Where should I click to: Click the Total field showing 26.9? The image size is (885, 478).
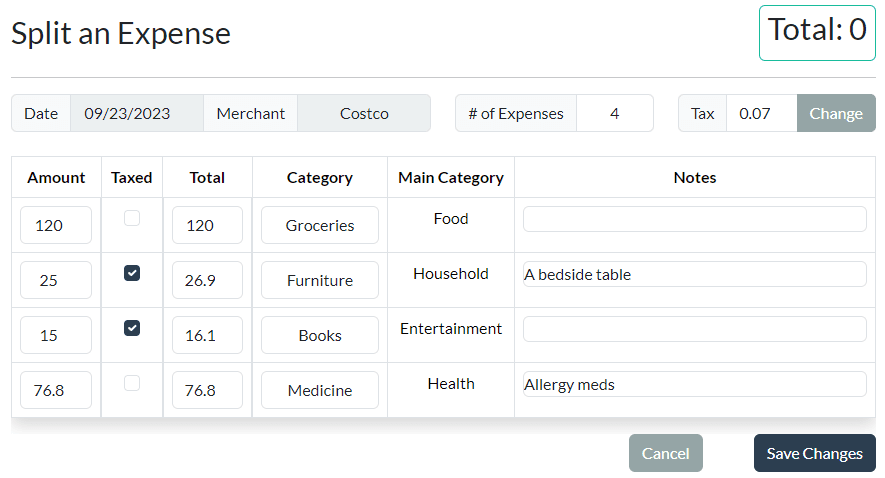pos(207,280)
